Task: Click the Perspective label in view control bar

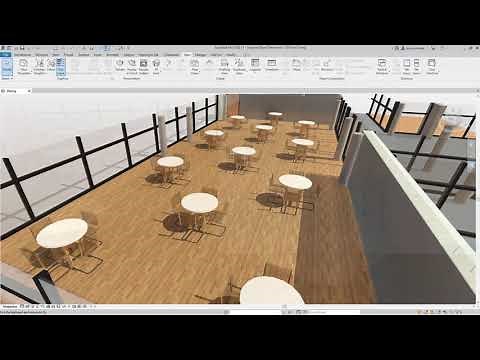Action: [x=9, y=306]
